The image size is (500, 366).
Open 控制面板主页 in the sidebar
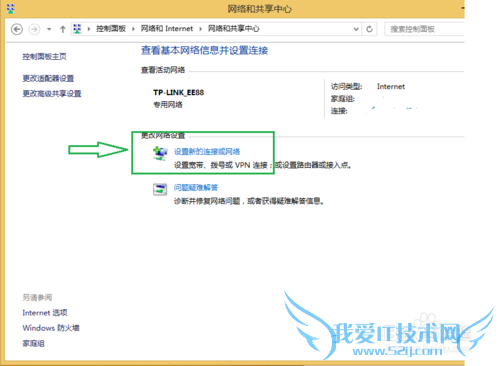[44, 57]
